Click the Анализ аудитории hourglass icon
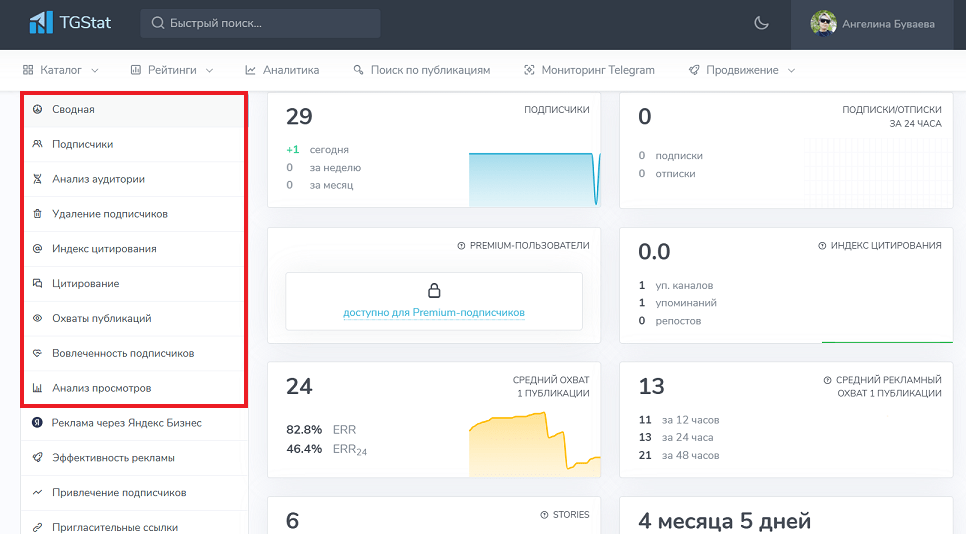 pos(37,179)
